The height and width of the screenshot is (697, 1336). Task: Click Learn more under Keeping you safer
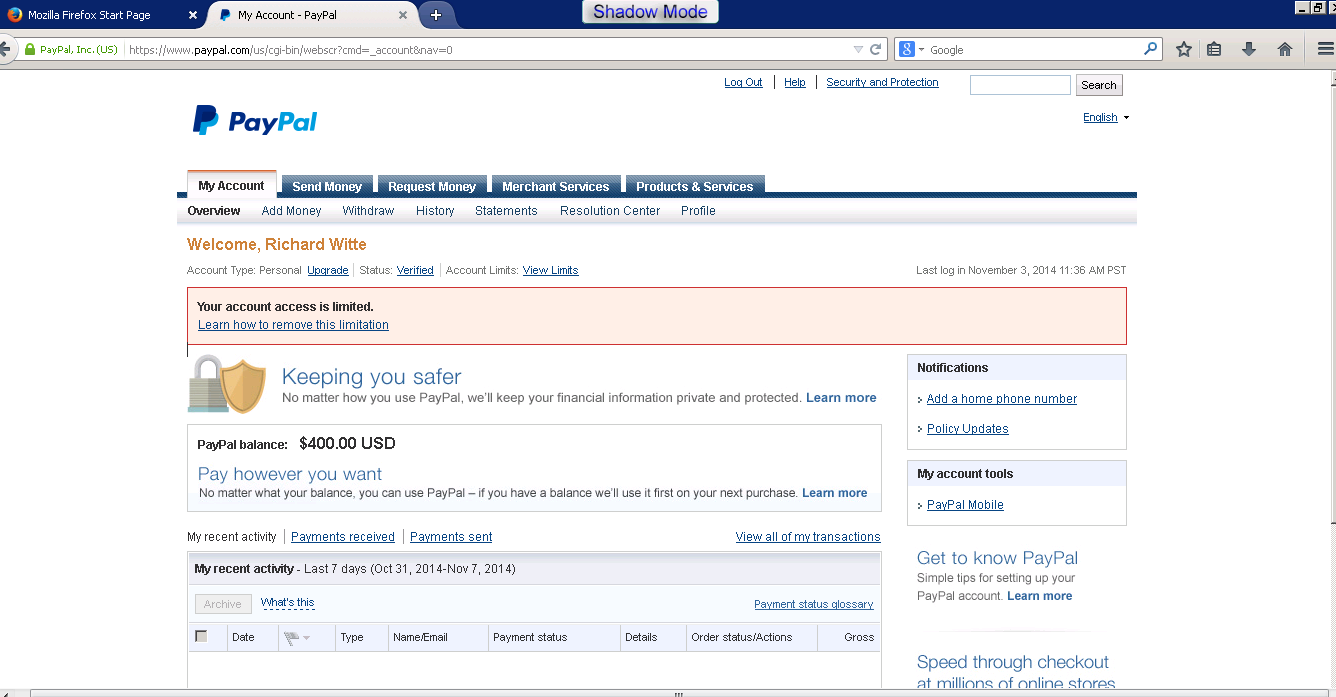[x=841, y=397]
